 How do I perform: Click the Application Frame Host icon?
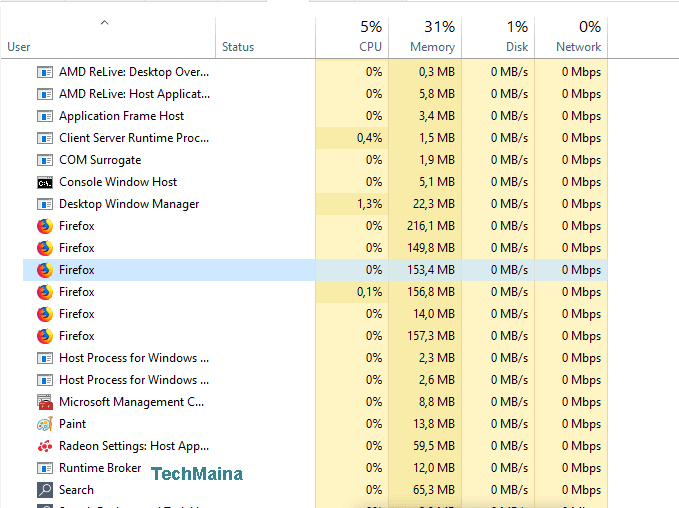point(45,116)
